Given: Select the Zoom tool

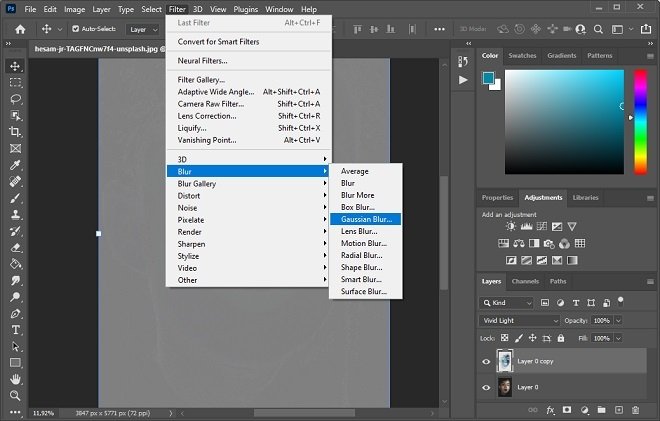Looking at the screenshot, I should coord(15,395).
